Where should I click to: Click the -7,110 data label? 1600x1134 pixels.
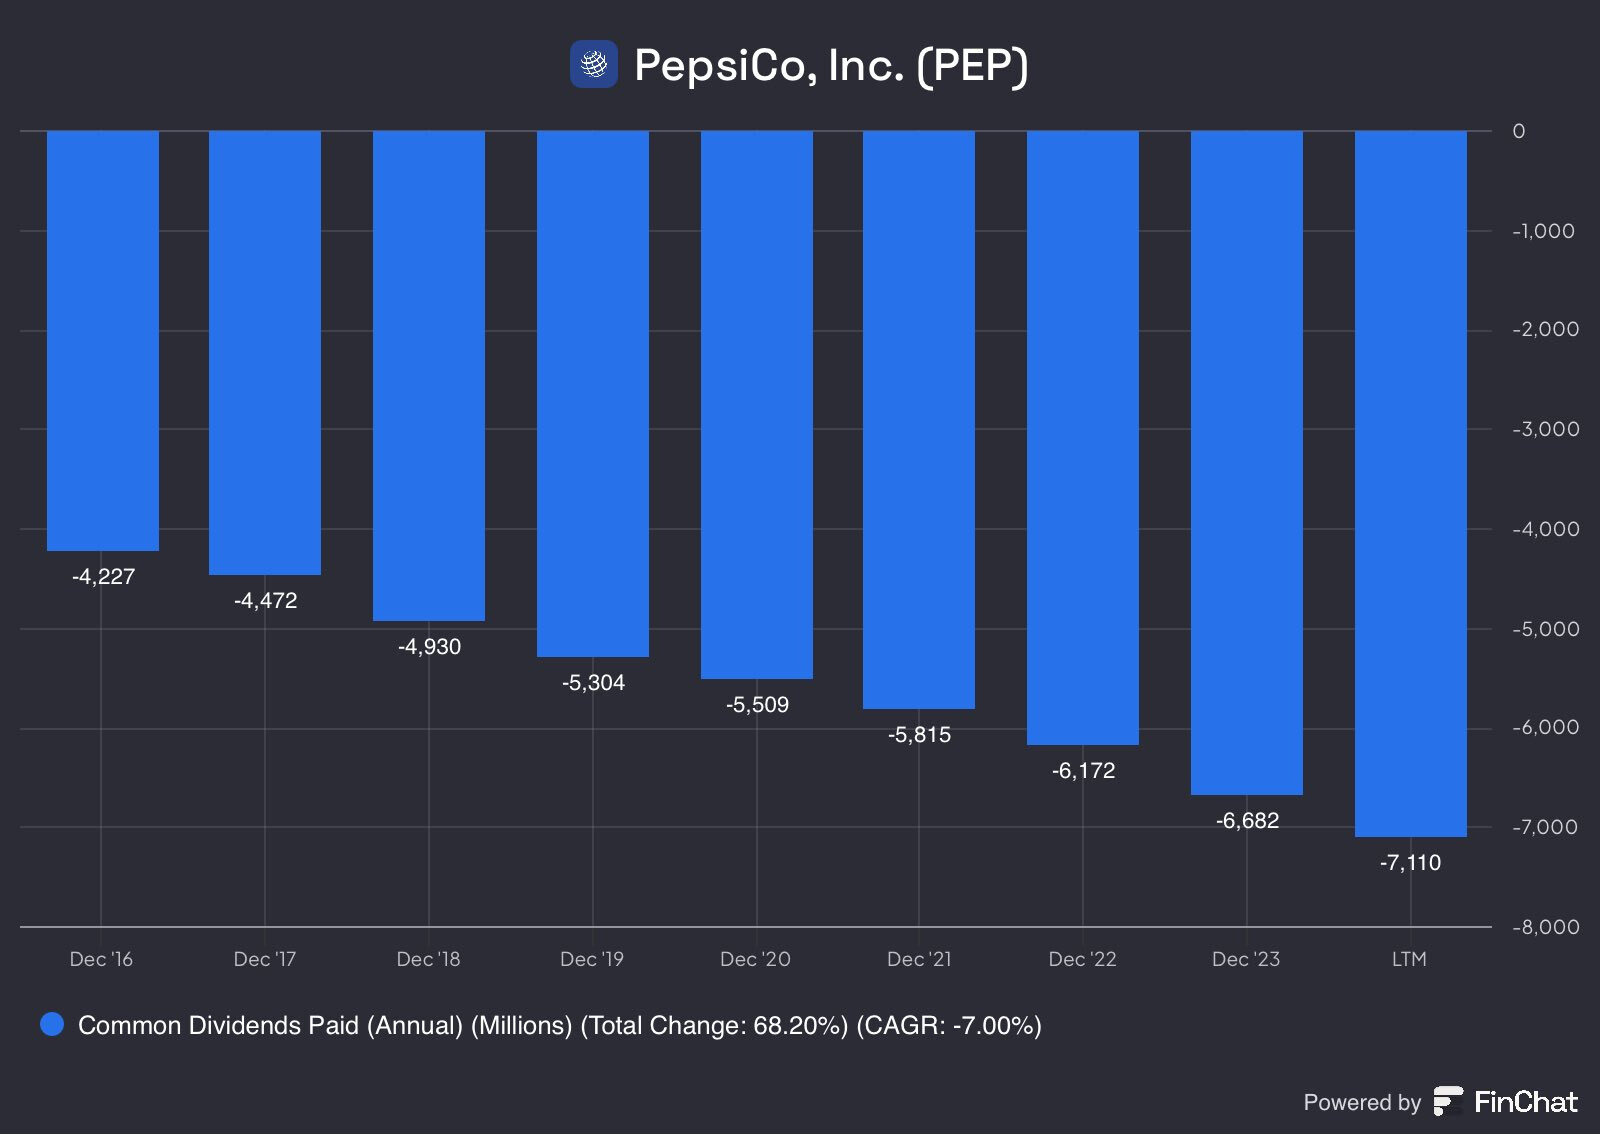tap(1410, 862)
